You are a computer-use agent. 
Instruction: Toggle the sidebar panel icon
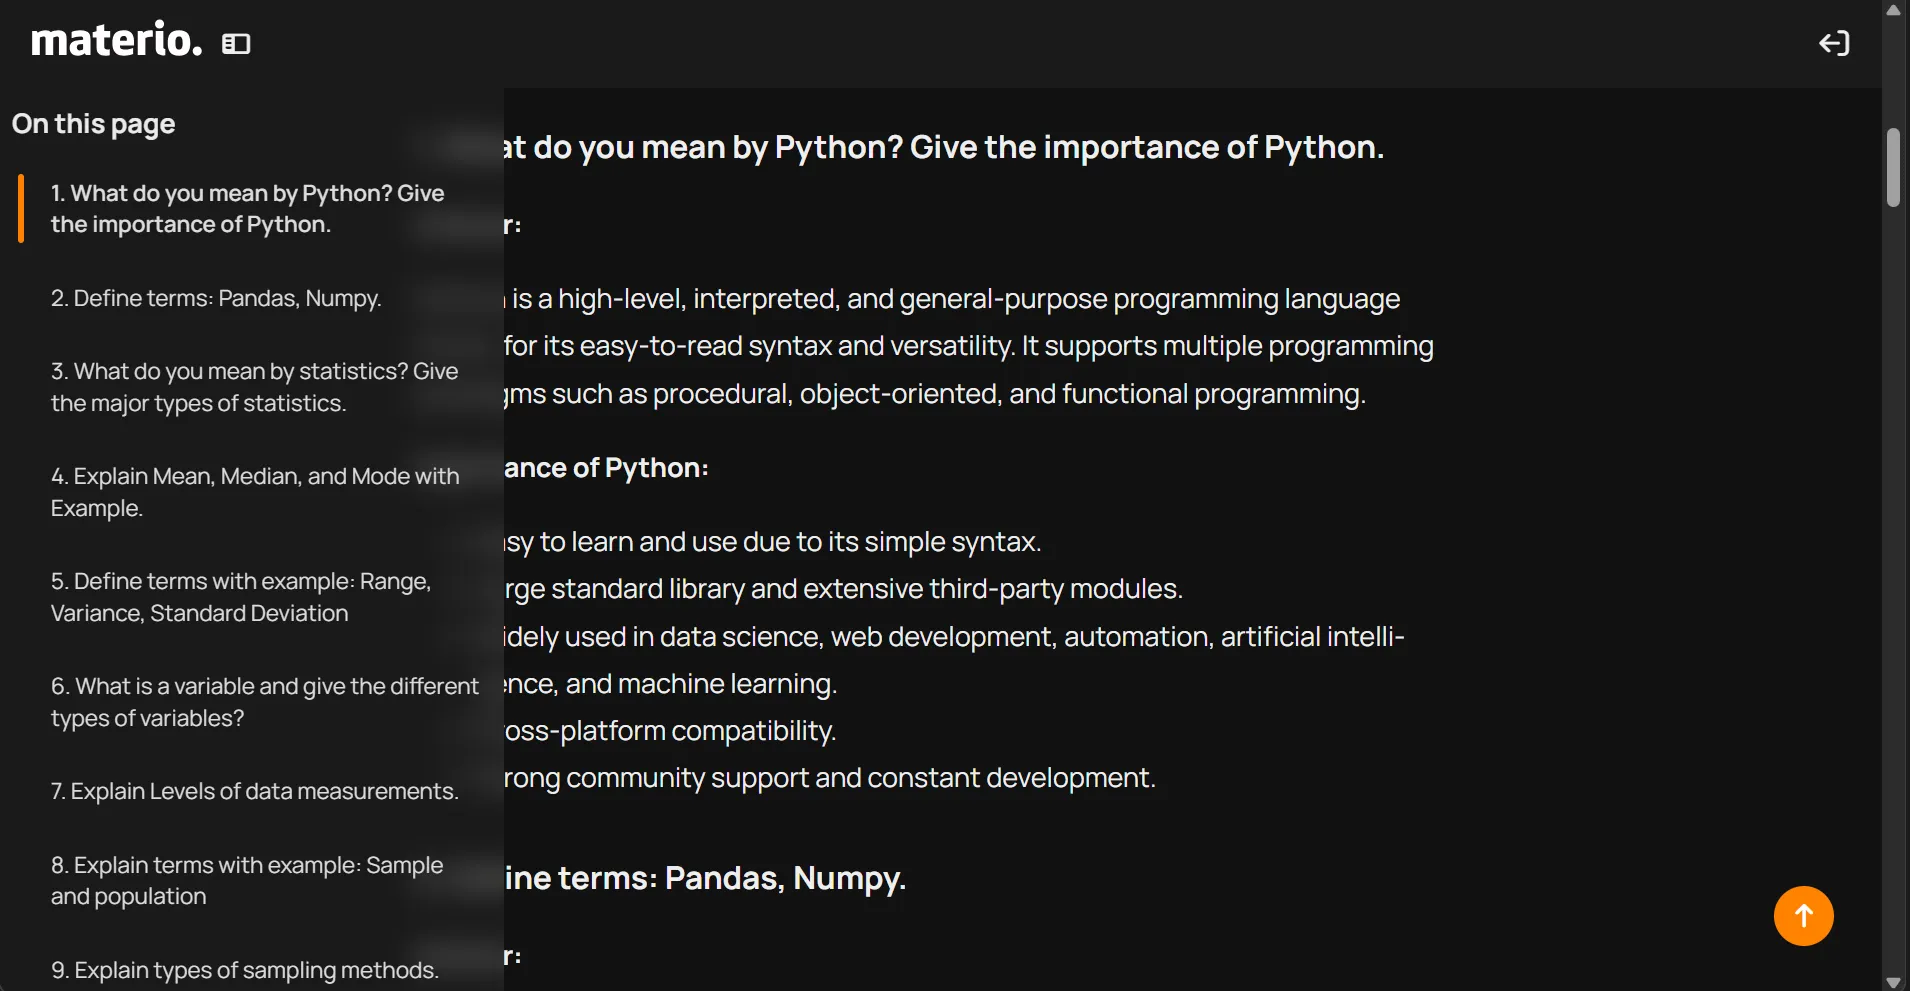236,44
